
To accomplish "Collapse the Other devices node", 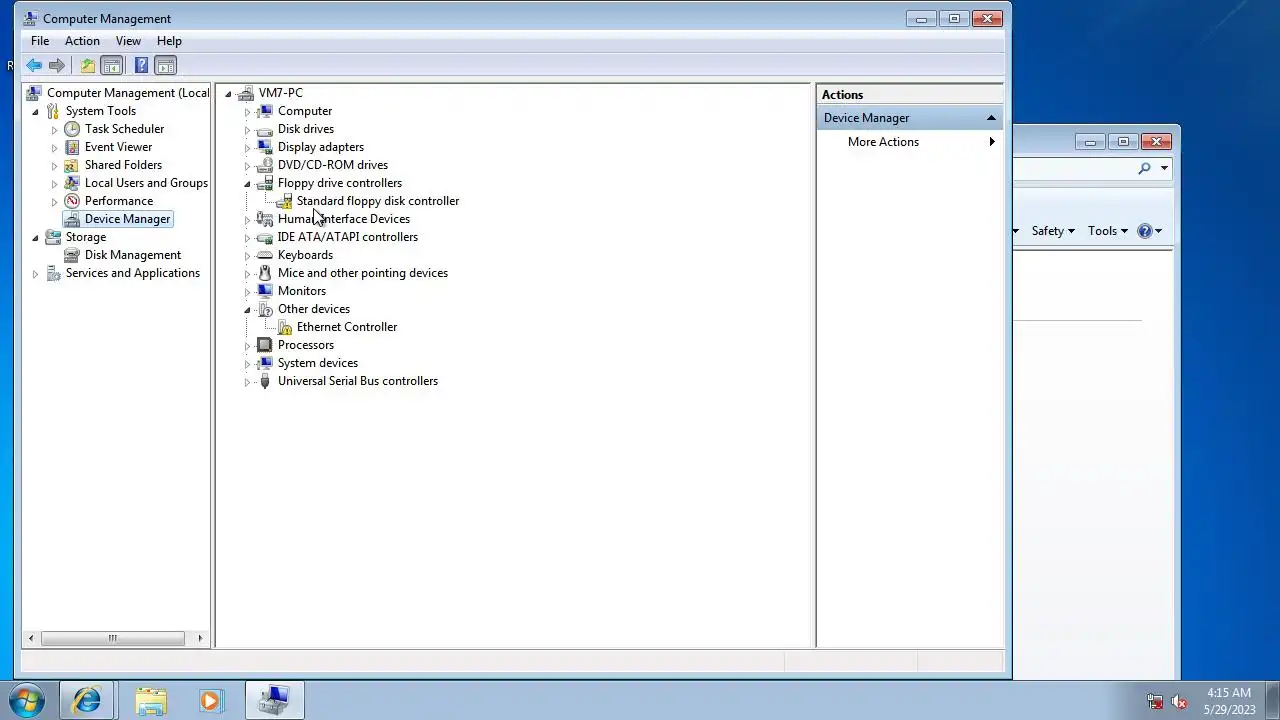I will pyautogui.click(x=247, y=310).
